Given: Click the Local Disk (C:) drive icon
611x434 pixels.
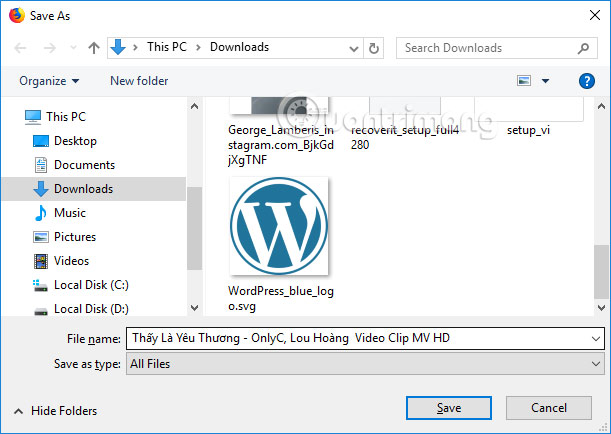Looking at the screenshot, I should [40, 286].
